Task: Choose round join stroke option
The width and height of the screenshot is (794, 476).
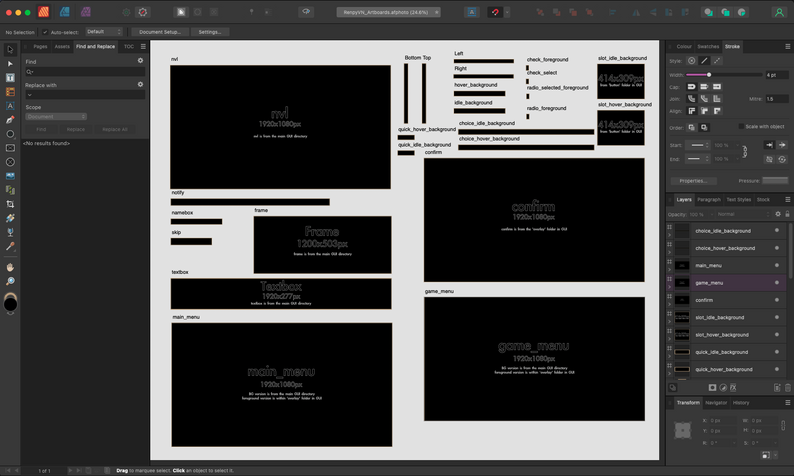Action: click(691, 99)
